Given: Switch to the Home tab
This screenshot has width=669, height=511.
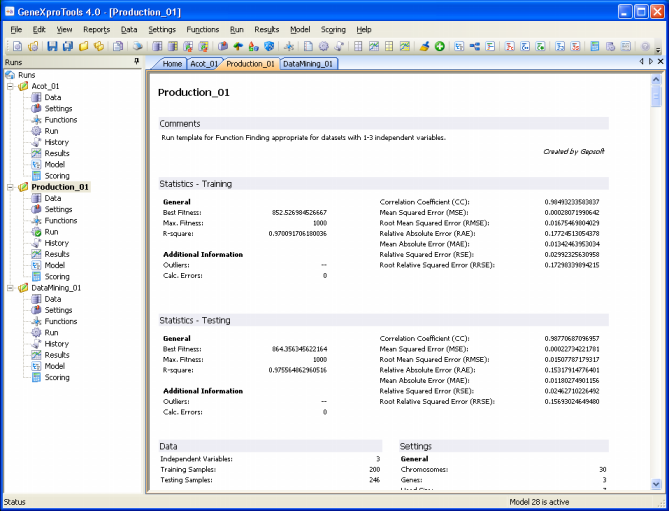Looking at the screenshot, I should pyautogui.click(x=172, y=64).
